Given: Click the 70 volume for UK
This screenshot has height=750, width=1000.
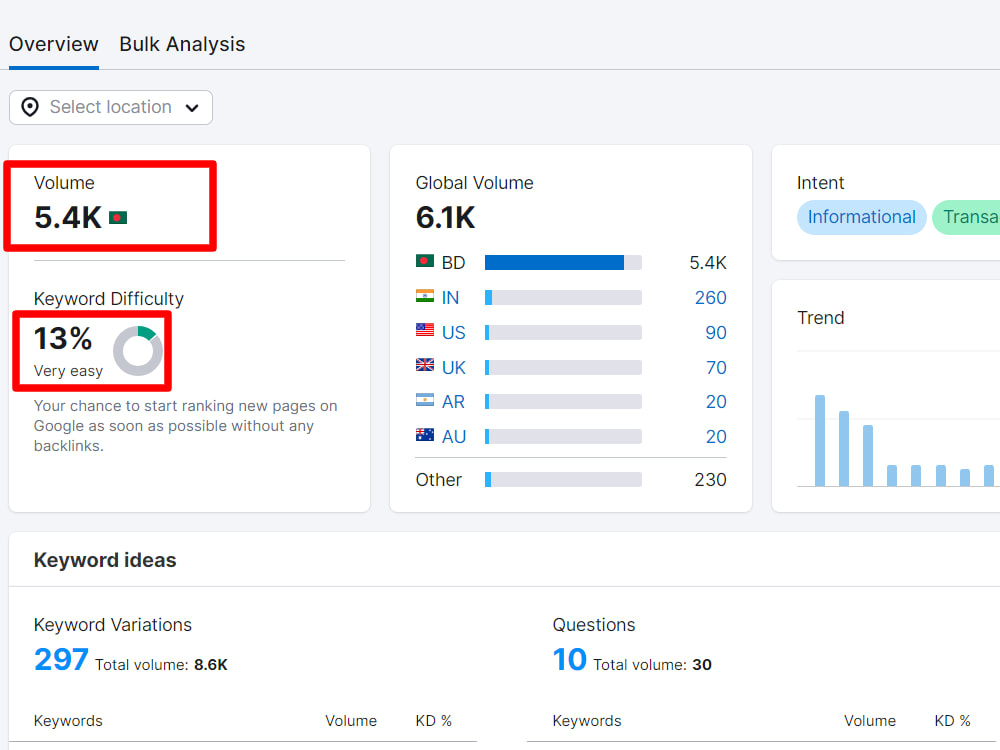Looking at the screenshot, I should 716,368.
